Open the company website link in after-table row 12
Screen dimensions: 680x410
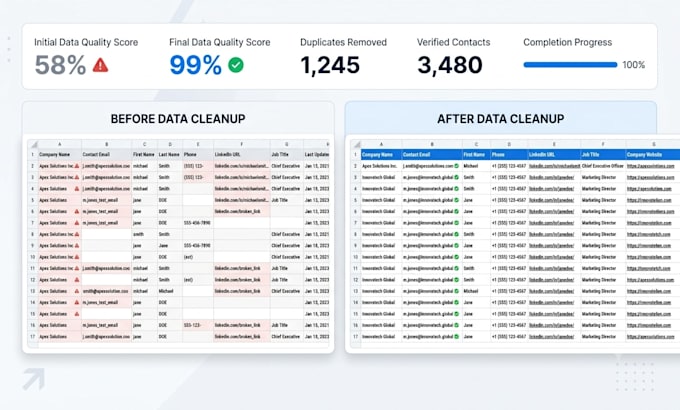tap(651, 280)
